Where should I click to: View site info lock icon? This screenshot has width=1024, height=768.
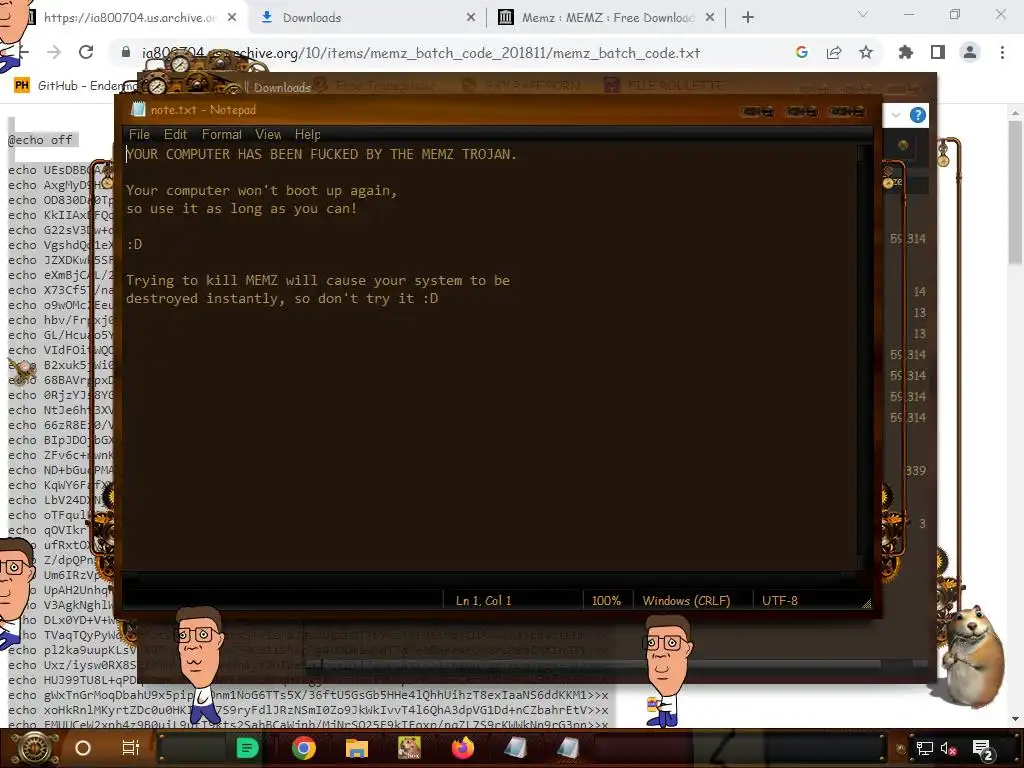(x=126, y=52)
